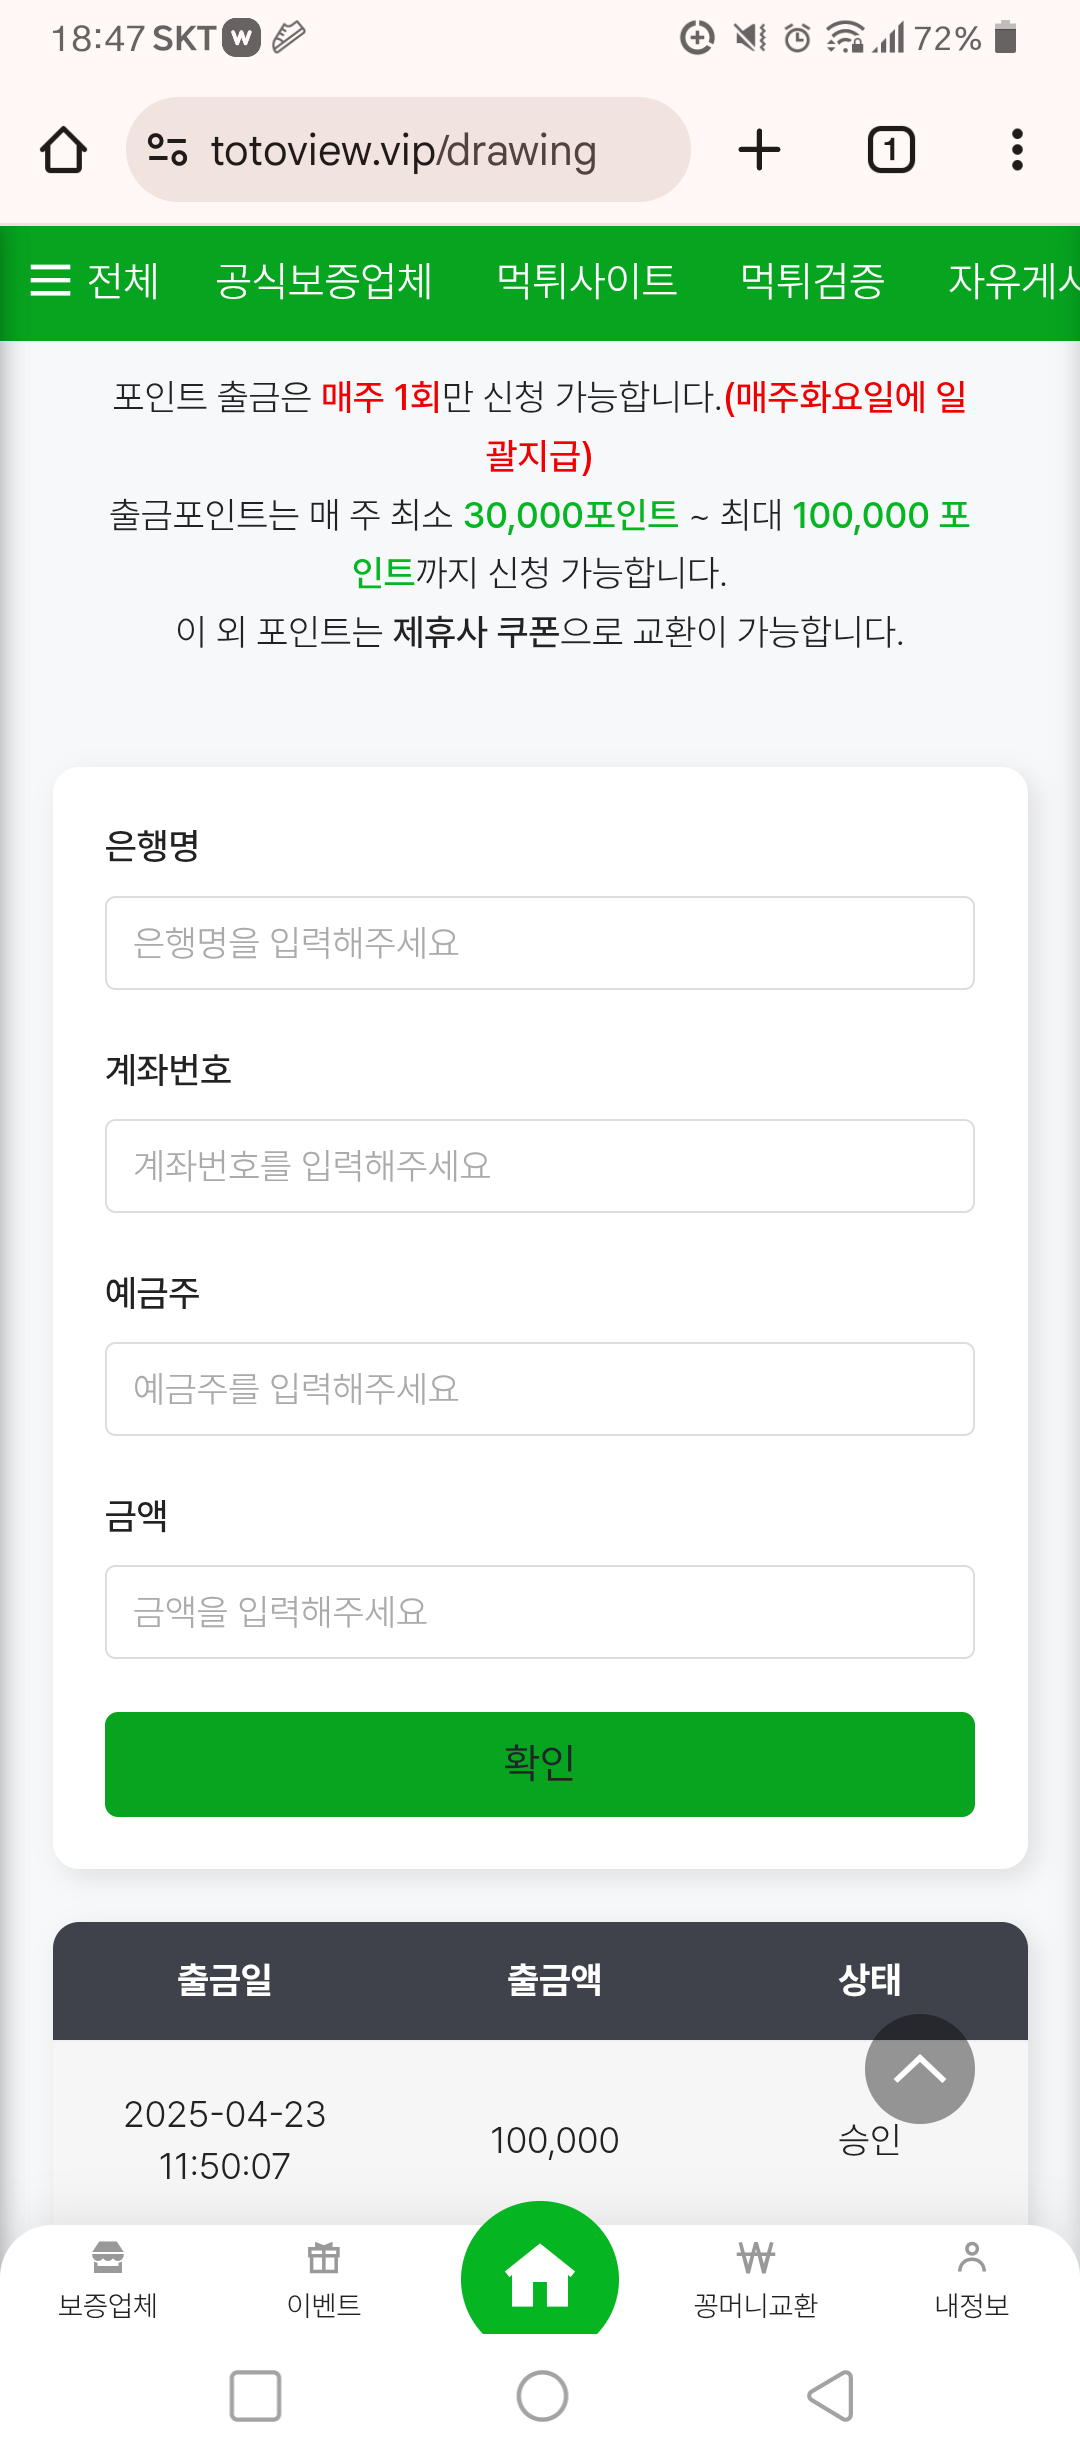Expand the 전체 hamburger menu
The image size is (1080, 2460).
point(93,281)
